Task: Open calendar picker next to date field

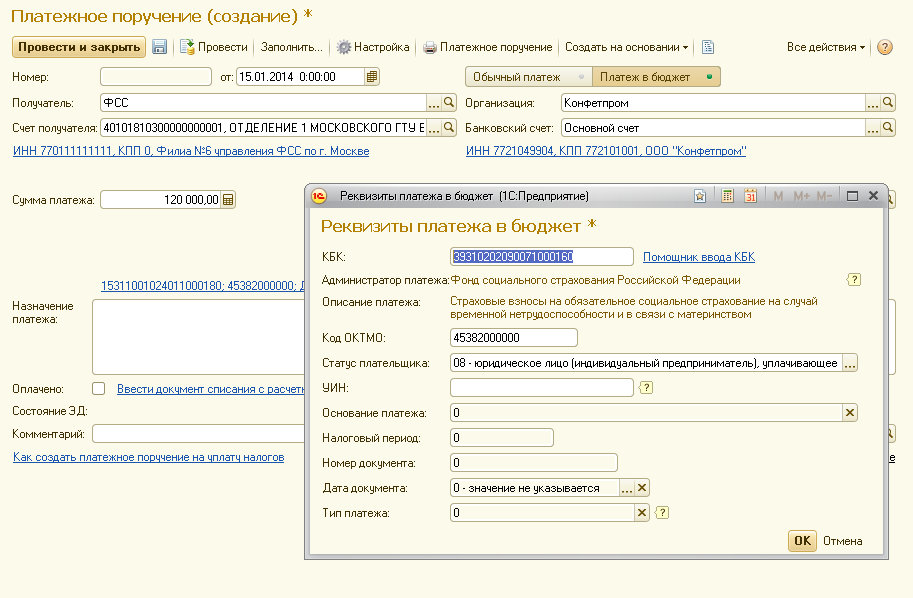Action: tap(371, 76)
